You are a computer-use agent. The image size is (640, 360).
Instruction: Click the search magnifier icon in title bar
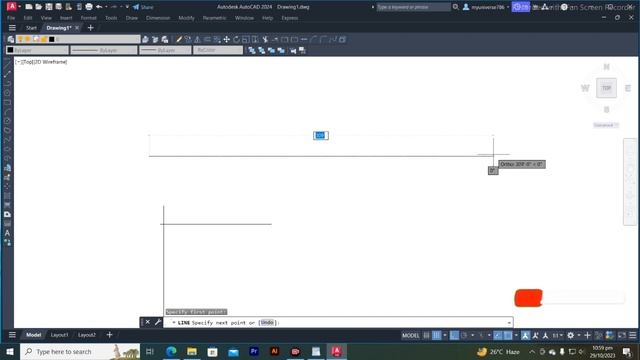[456, 7]
